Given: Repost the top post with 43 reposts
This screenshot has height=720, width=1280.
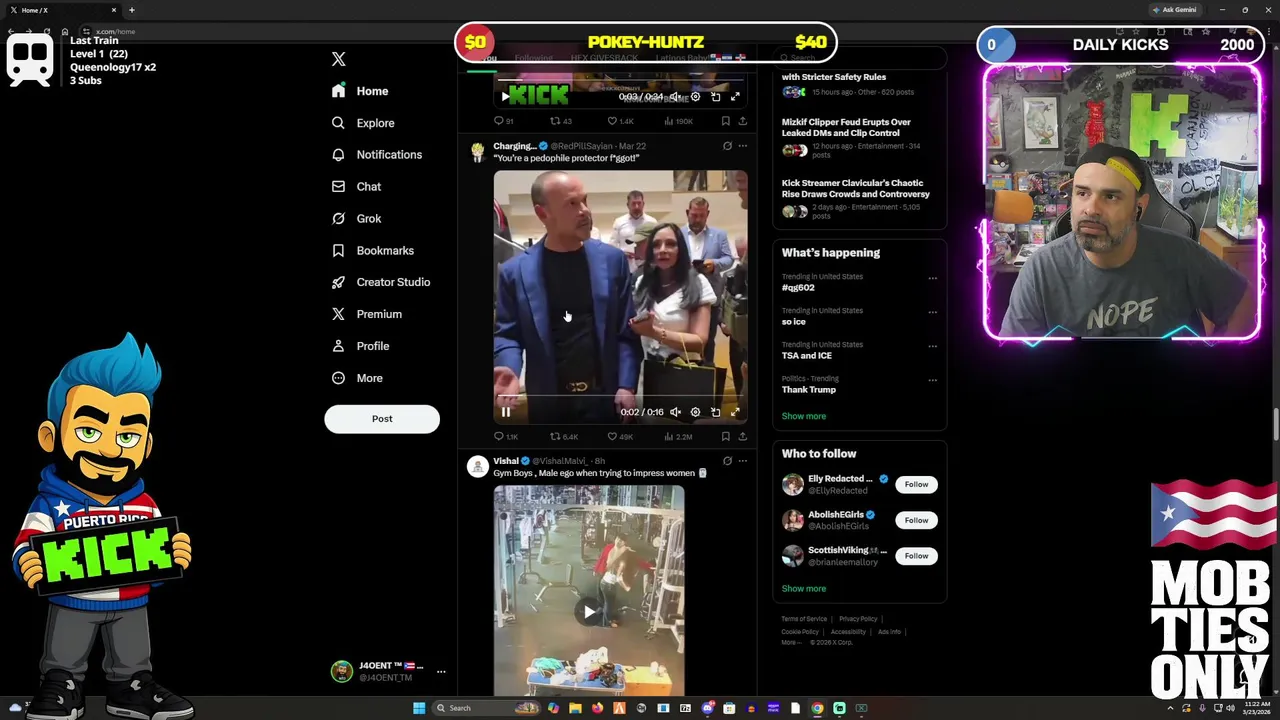Looking at the screenshot, I should click(x=561, y=121).
